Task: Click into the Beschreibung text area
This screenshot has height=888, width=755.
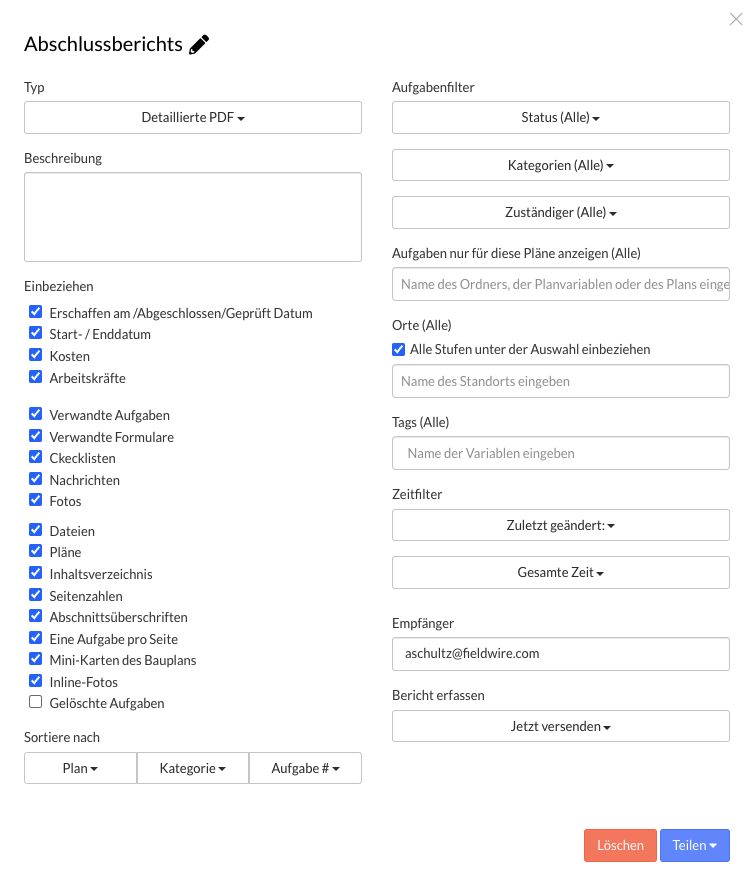Action: pos(193,217)
